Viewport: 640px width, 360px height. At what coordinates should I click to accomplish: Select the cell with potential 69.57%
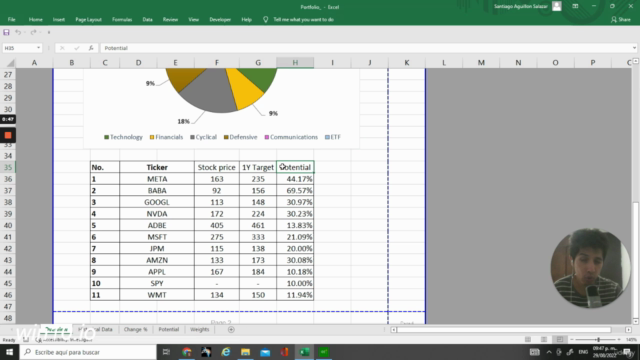pos(295,191)
